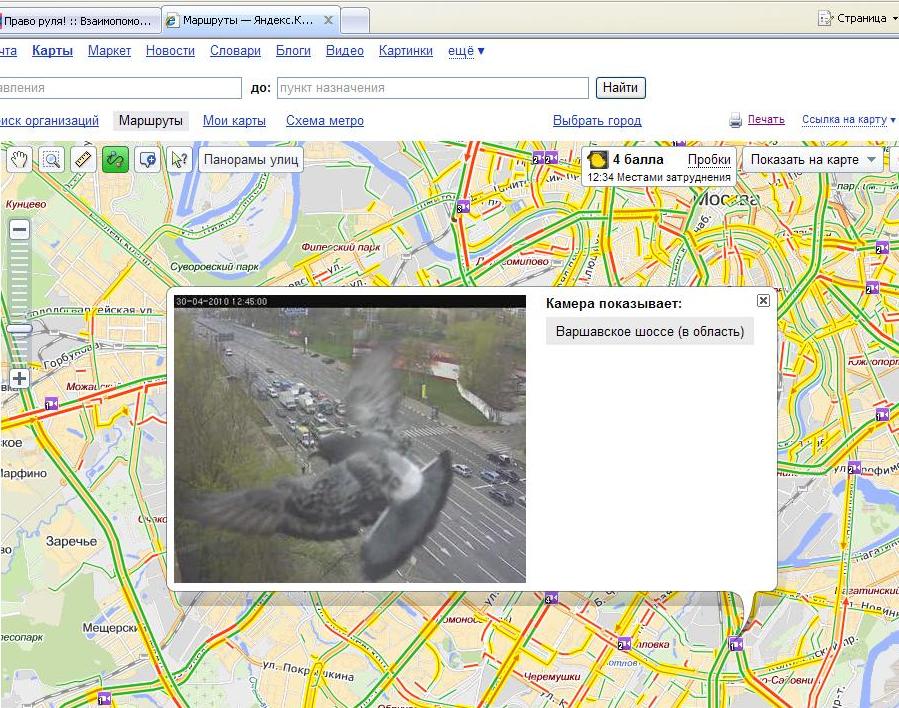The image size is (899, 708).
Task: Open the Схема метро tab
Action: 324,121
